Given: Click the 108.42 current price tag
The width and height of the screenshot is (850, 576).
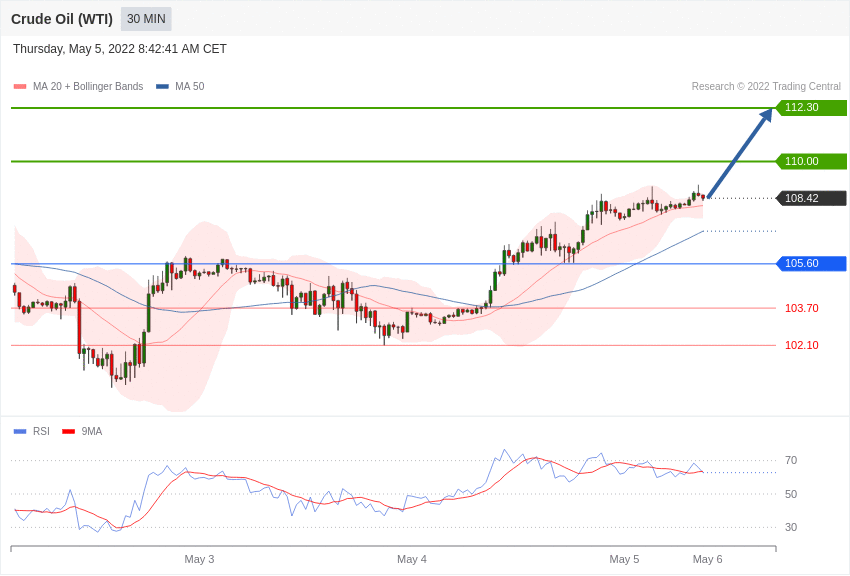Looking at the screenshot, I should click(812, 198).
